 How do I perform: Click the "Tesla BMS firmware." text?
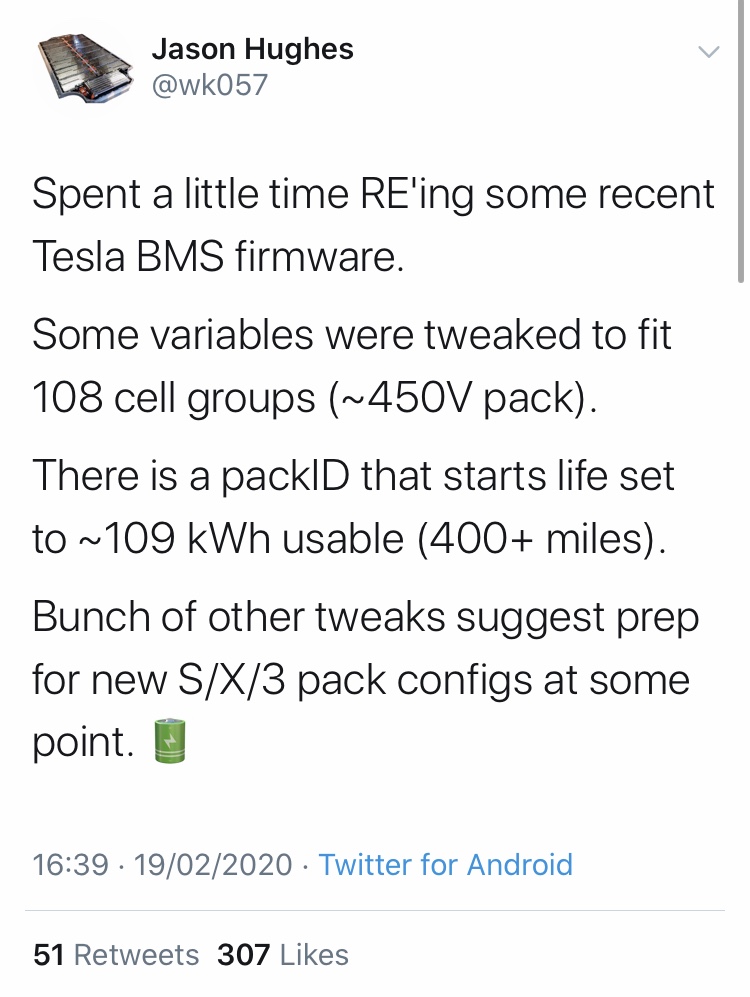coord(218,258)
